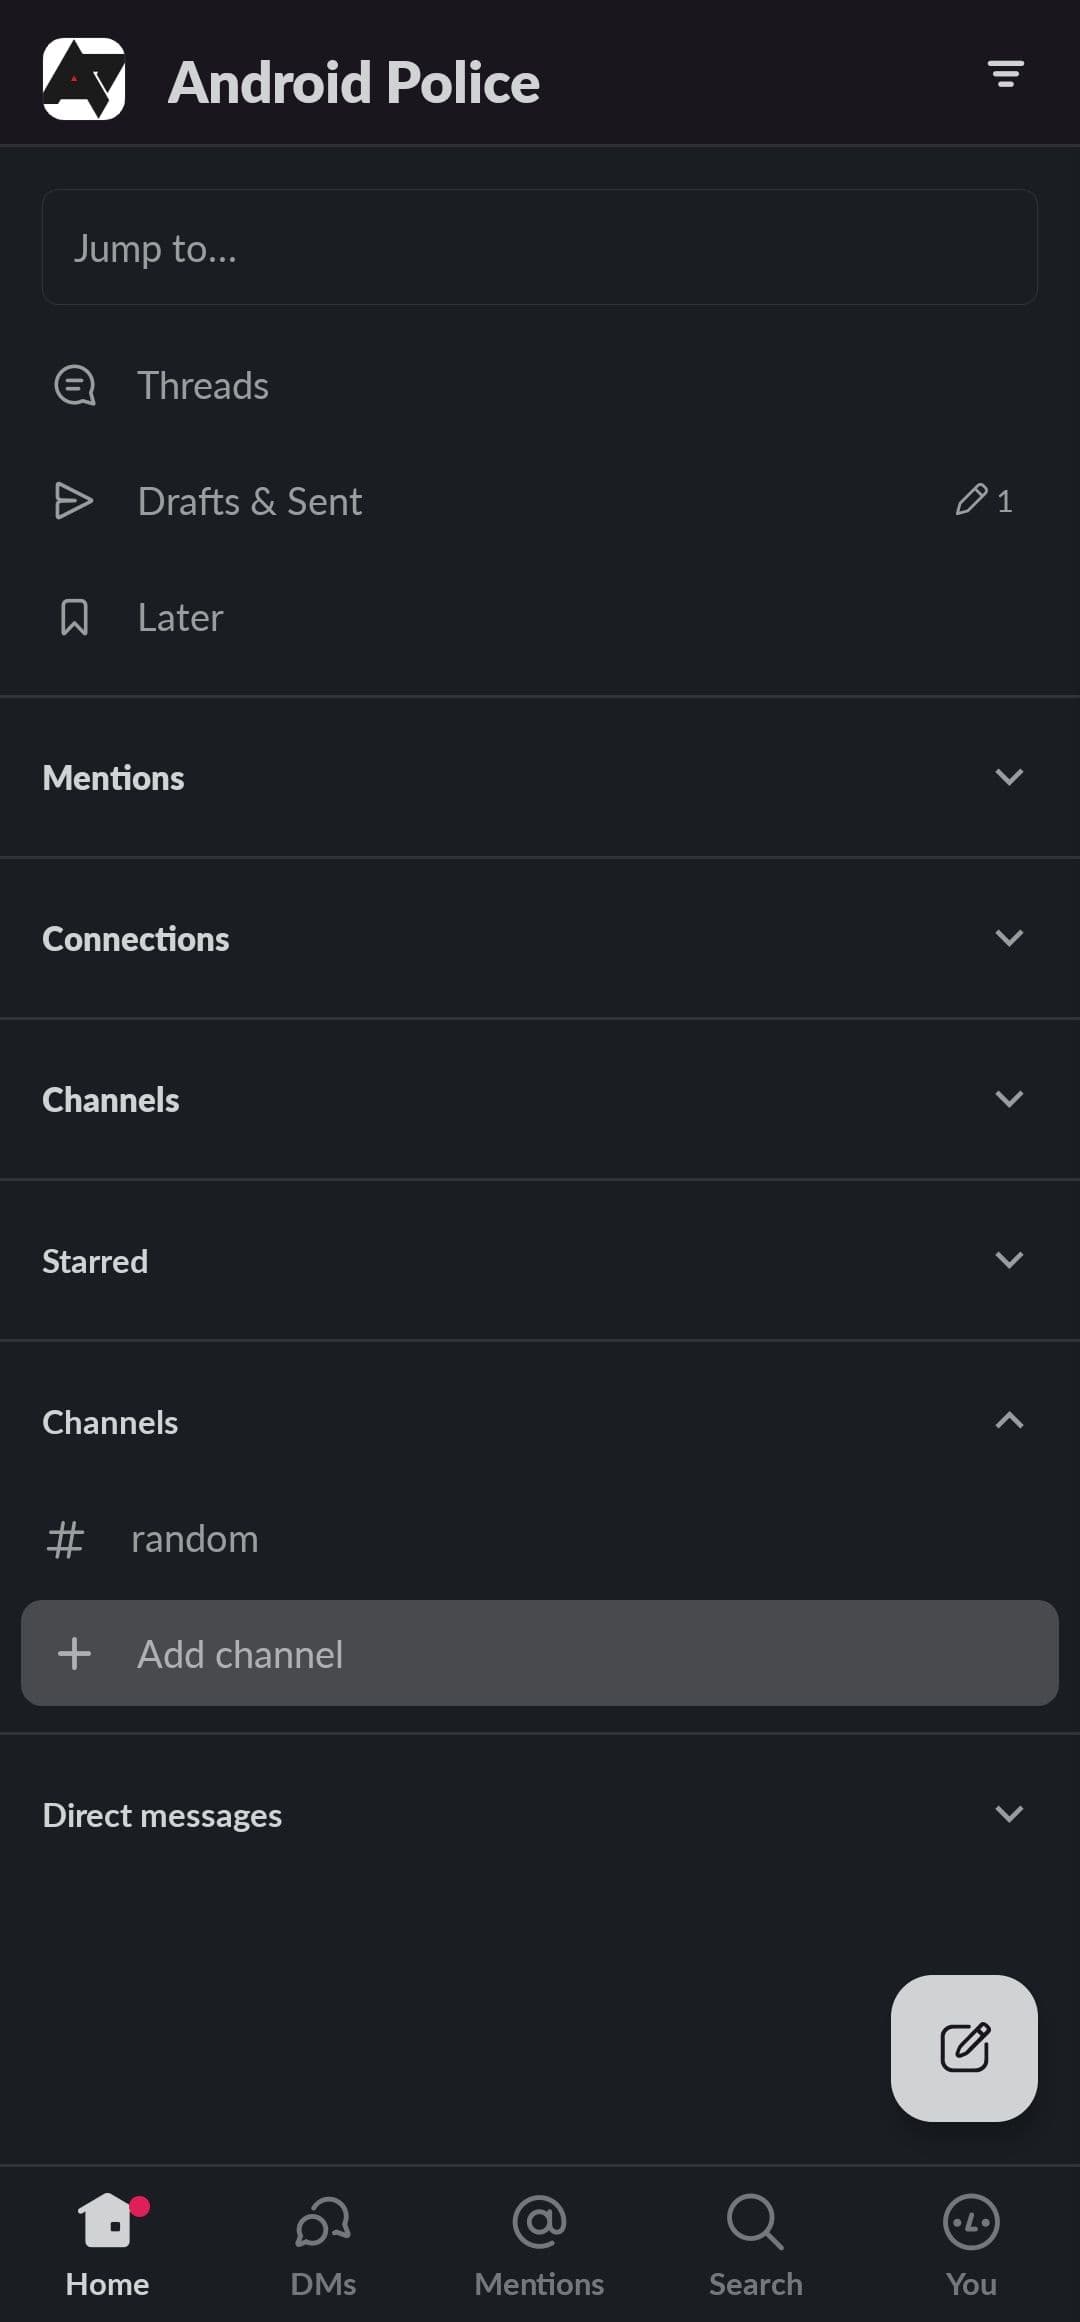Expand the Mentions section
This screenshot has width=1080, height=2322.
[1009, 777]
